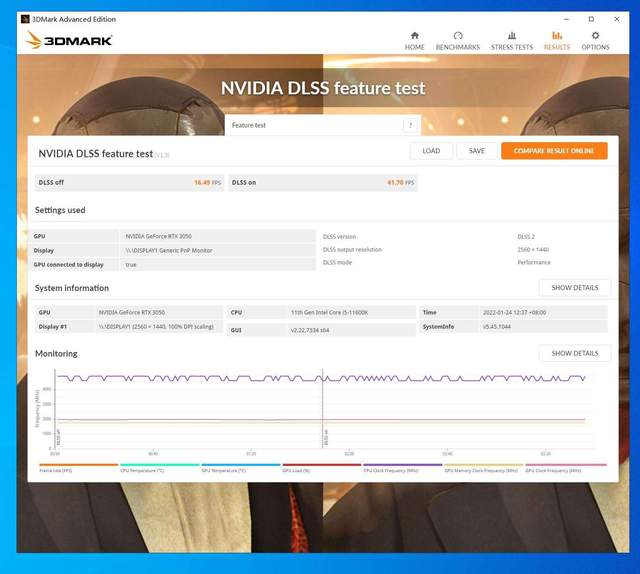
Task: Toggle CPU Temperature legend entry
Action: [x=160, y=468]
